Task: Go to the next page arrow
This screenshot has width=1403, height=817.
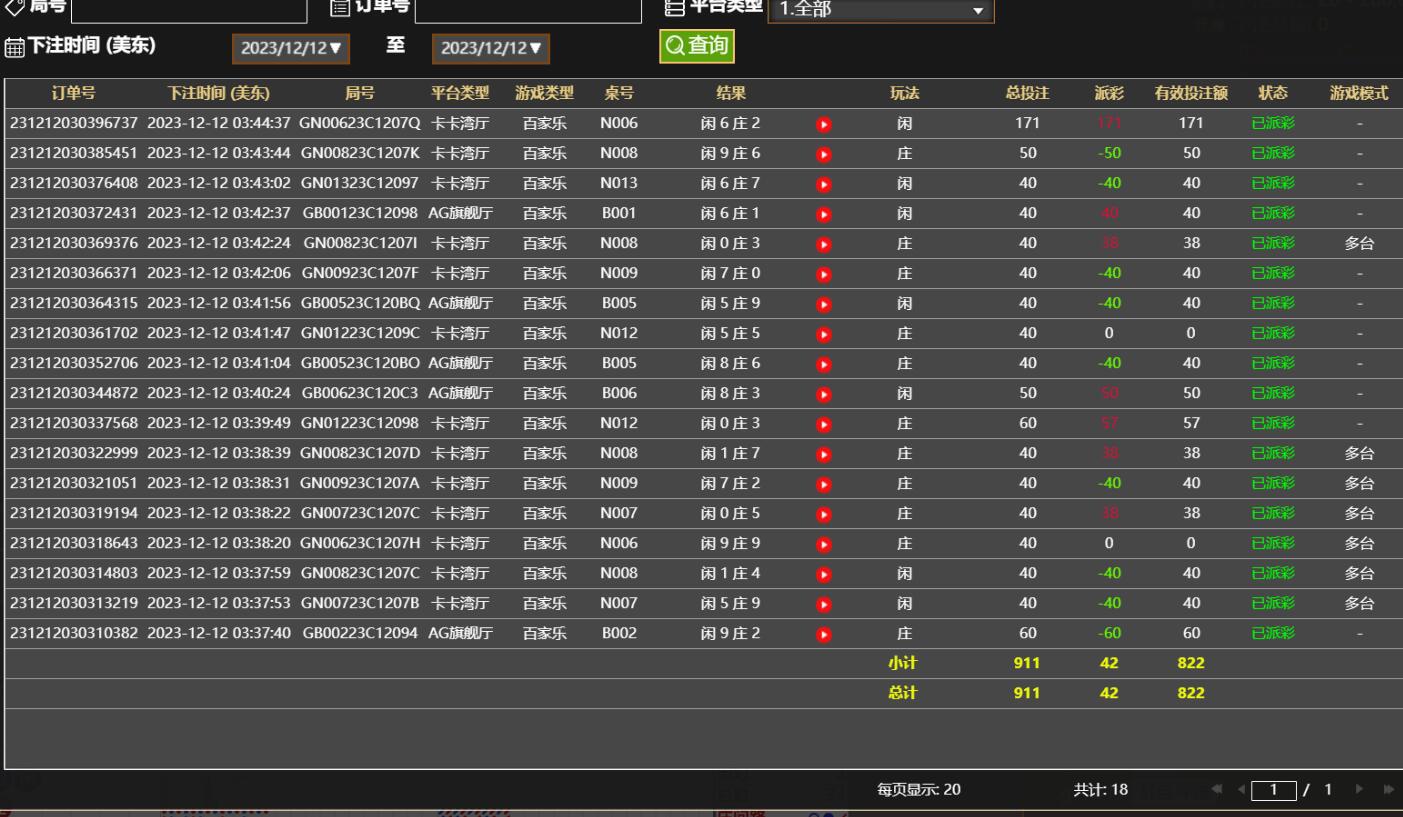Action: pyautogui.click(x=1359, y=790)
